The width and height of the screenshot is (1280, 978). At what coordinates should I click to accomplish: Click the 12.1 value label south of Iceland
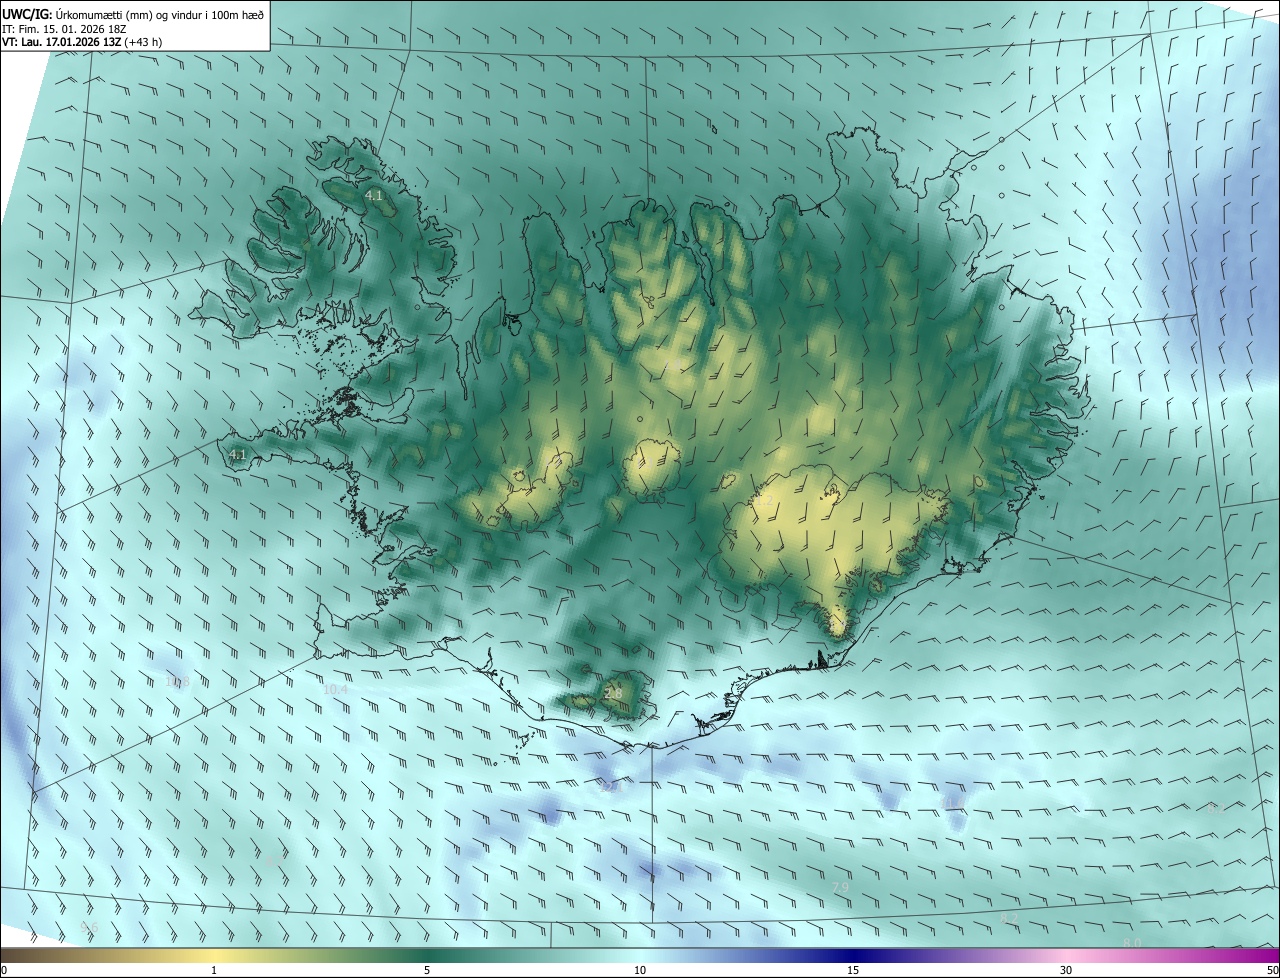(x=611, y=787)
